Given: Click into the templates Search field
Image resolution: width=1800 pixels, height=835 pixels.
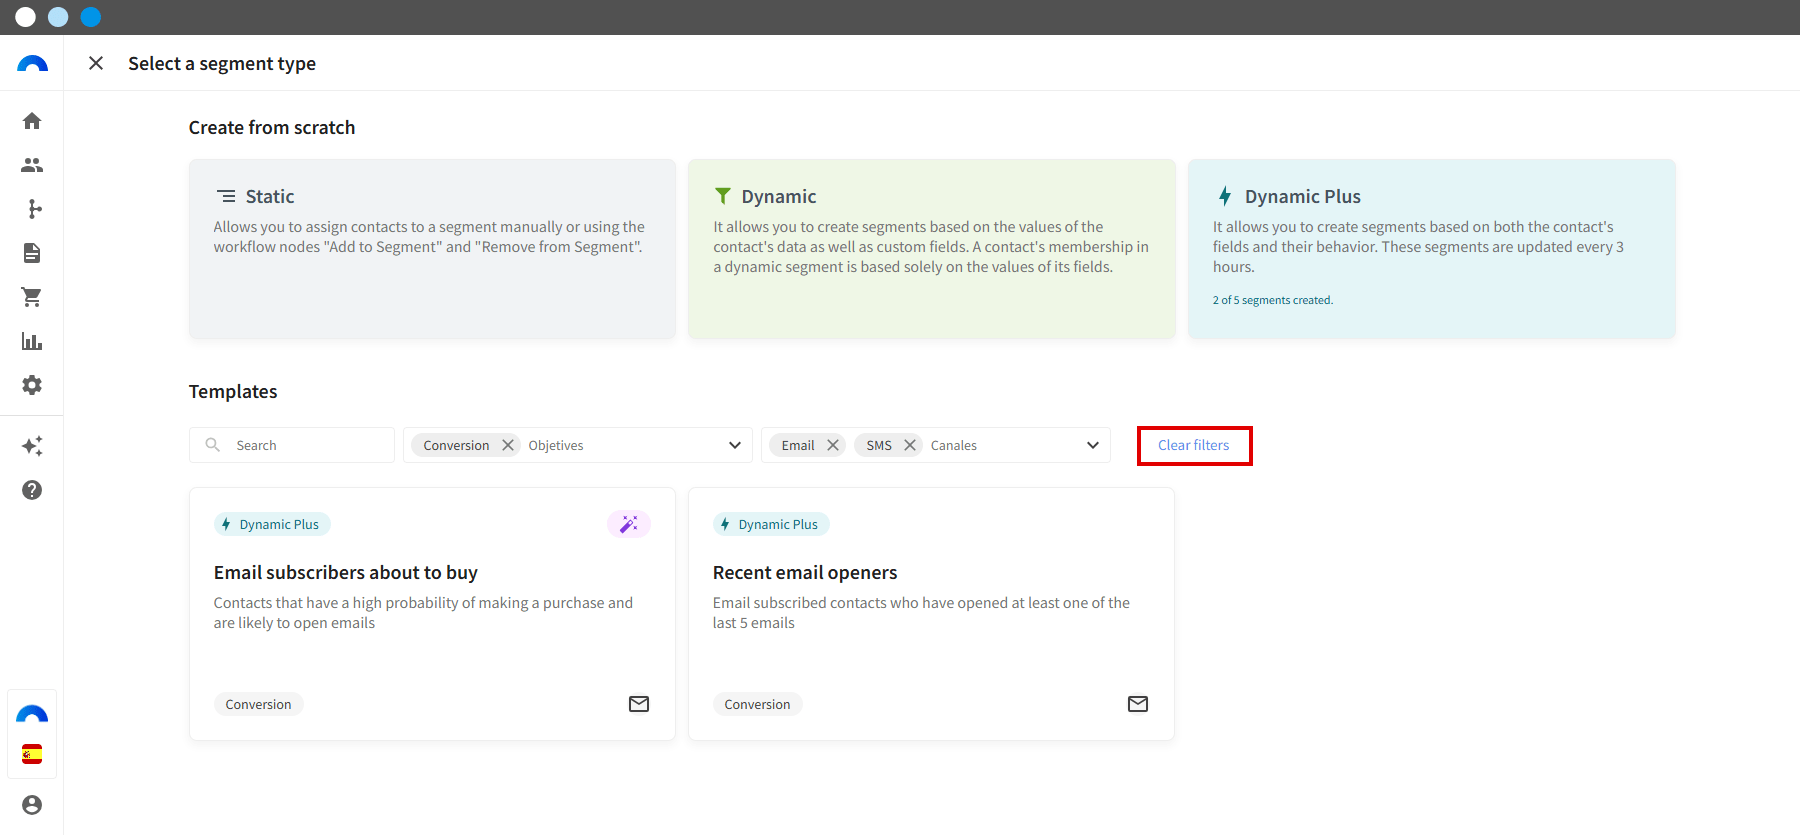Looking at the screenshot, I should pos(292,445).
